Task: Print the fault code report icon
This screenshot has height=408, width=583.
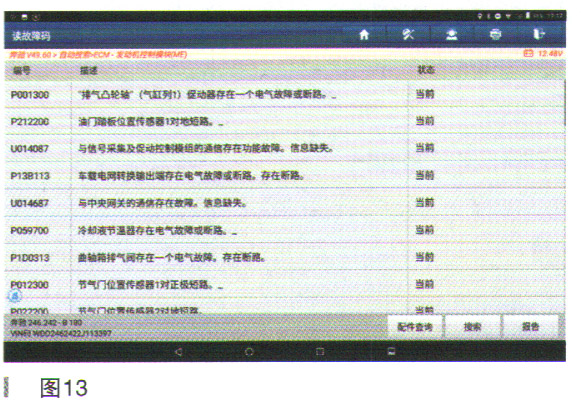Action: [x=495, y=35]
